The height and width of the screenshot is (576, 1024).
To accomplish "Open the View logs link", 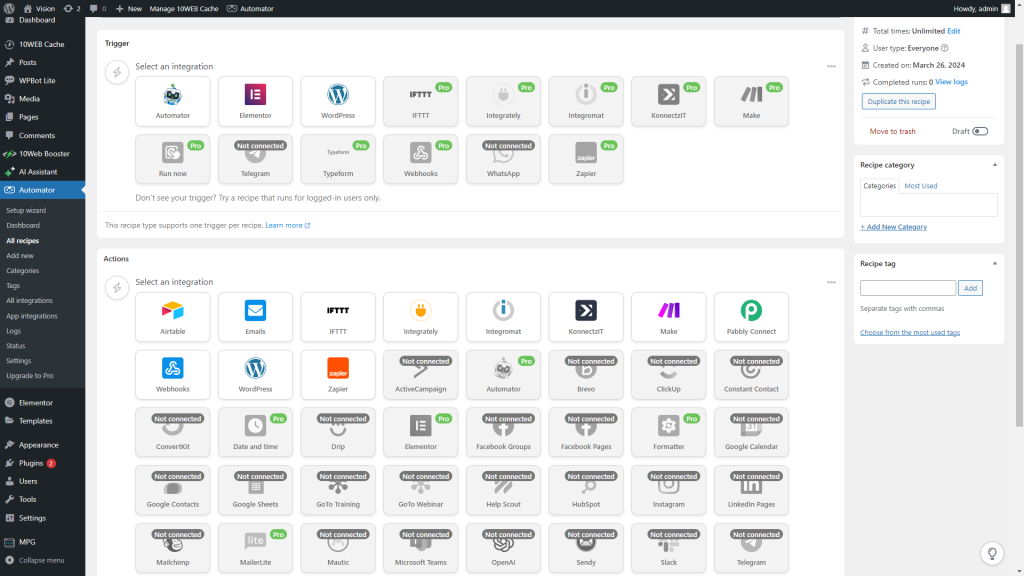I will tap(952, 82).
